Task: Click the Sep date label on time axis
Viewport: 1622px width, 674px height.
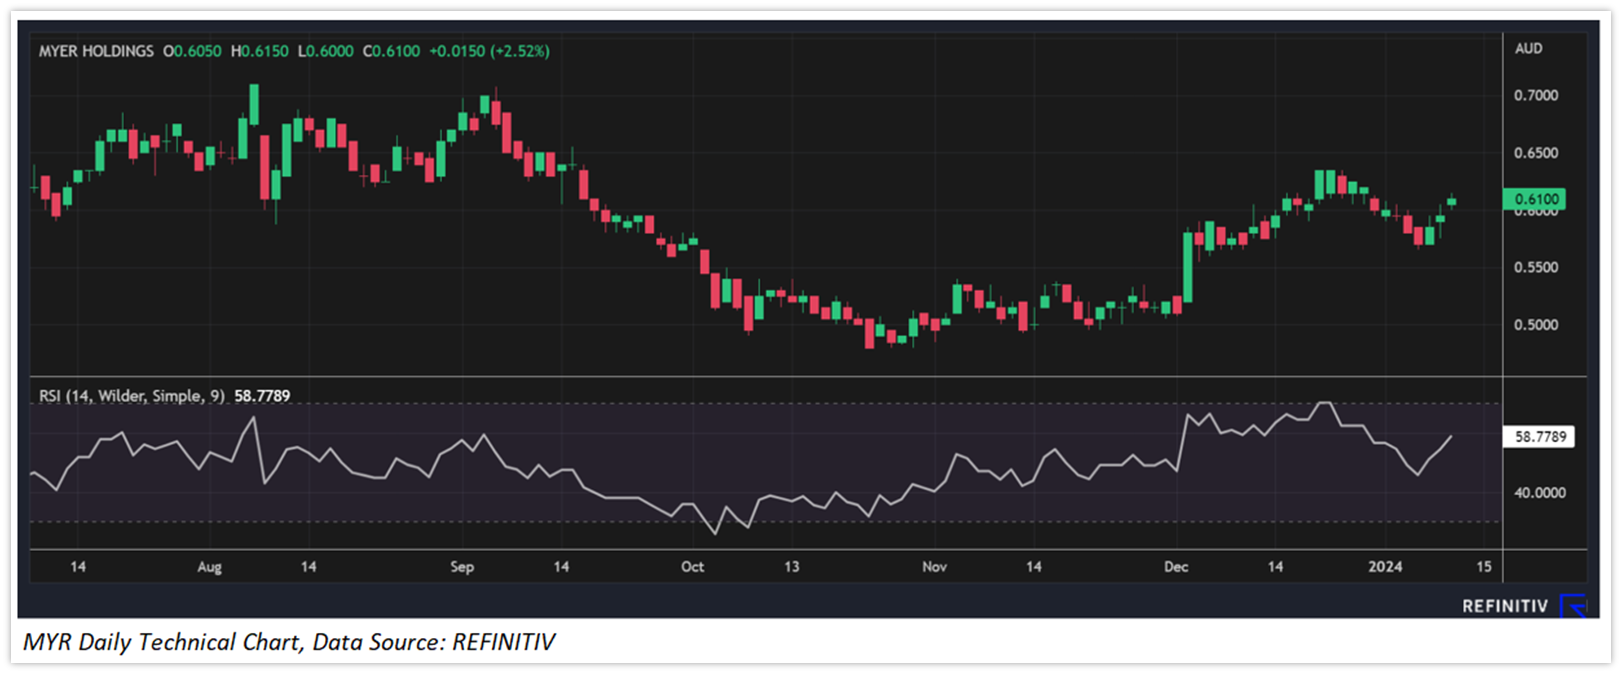Action: (x=462, y=567)
